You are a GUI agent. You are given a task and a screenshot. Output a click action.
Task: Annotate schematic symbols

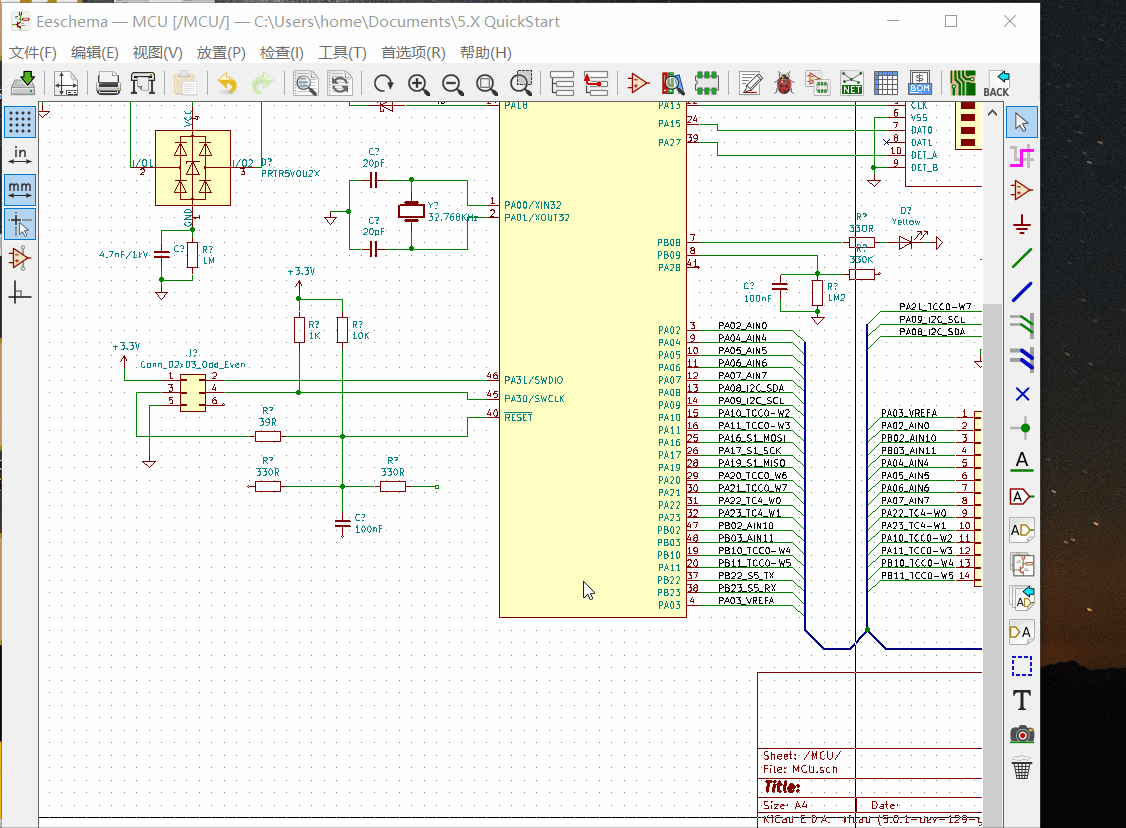[750, 83]
